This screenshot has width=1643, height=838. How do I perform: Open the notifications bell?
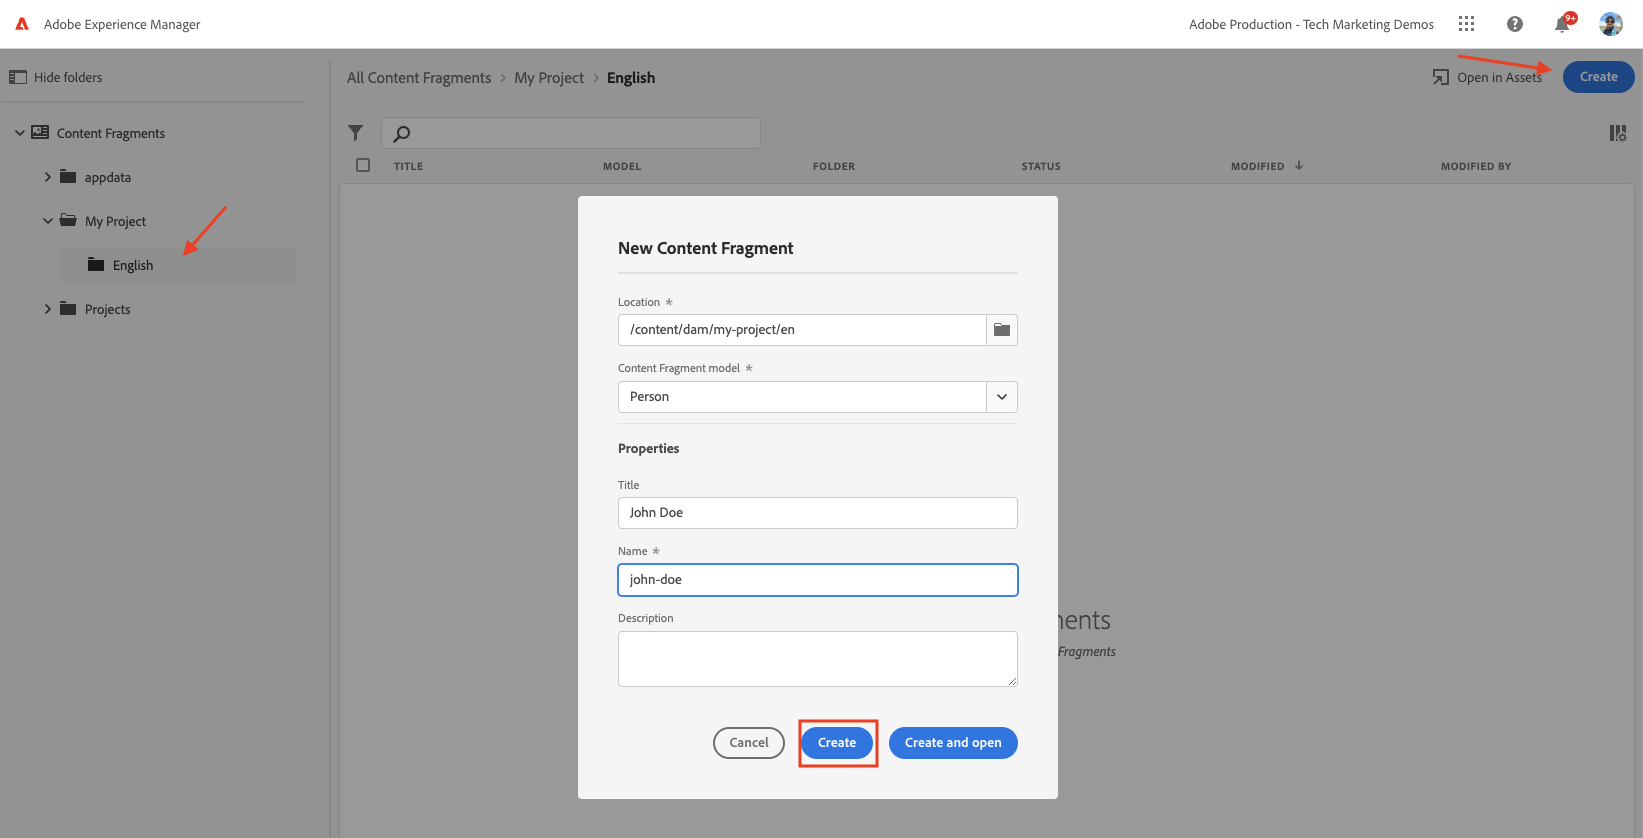pos(1562,24)
